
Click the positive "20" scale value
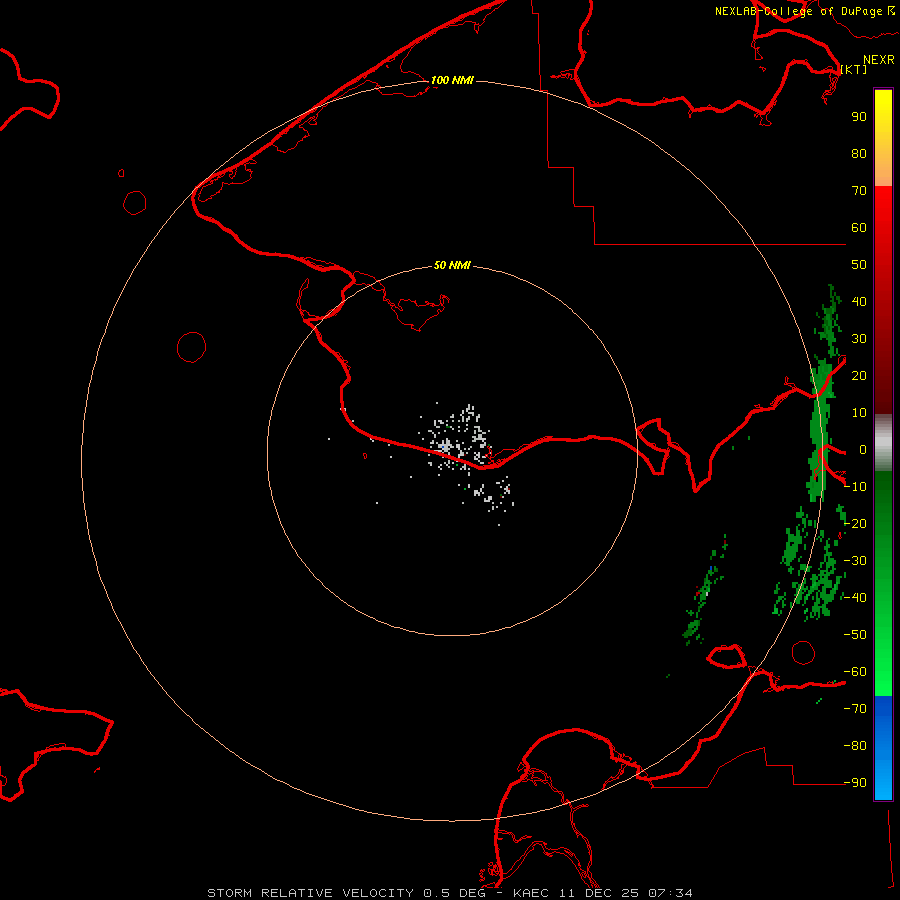pos(859,375)
